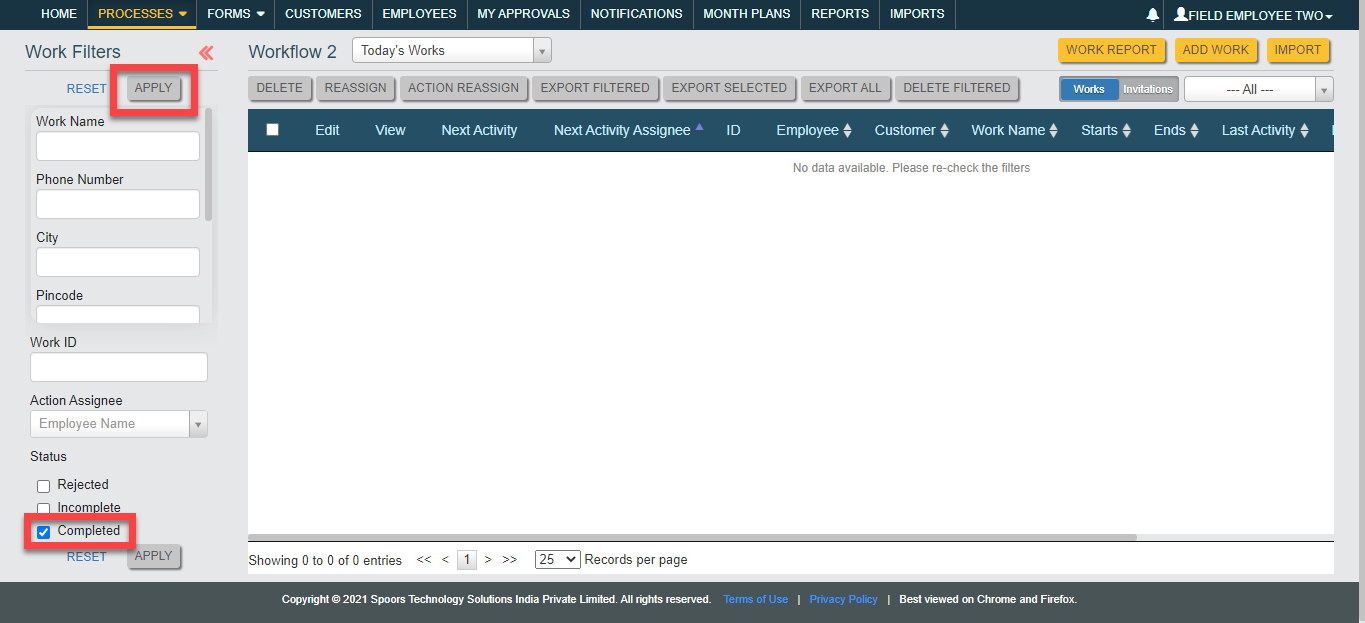Tick the select-all checkbox in table header

tap(272, 130)
